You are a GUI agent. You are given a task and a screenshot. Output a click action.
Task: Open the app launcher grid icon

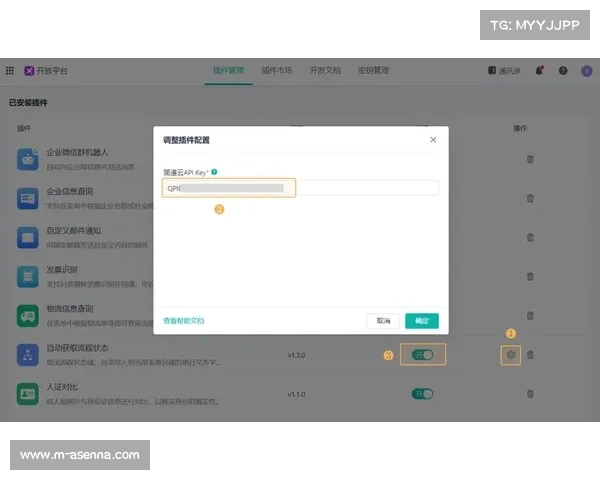pos(10,70)
